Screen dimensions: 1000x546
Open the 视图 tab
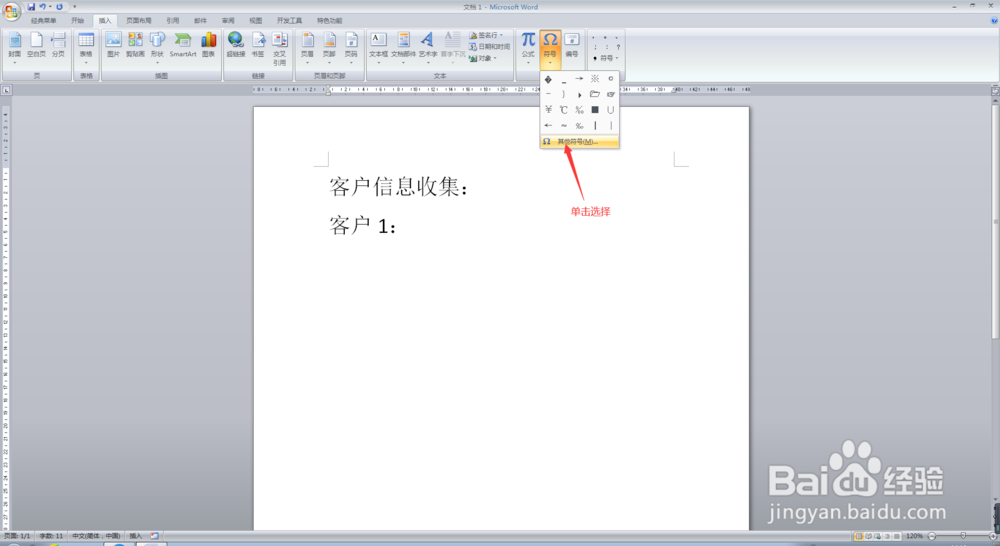tap(256, 20)
